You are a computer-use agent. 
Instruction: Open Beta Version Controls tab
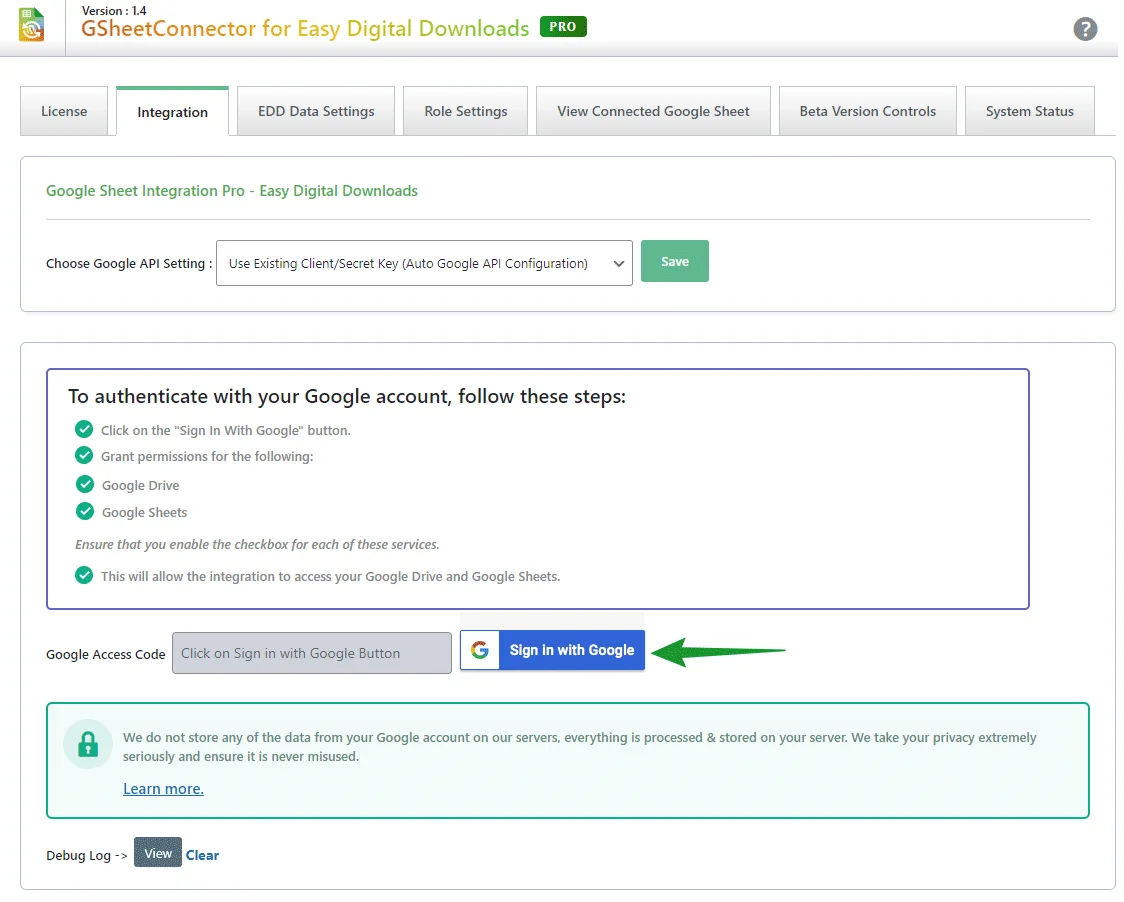pyautogui.click(x=867, y=111)
